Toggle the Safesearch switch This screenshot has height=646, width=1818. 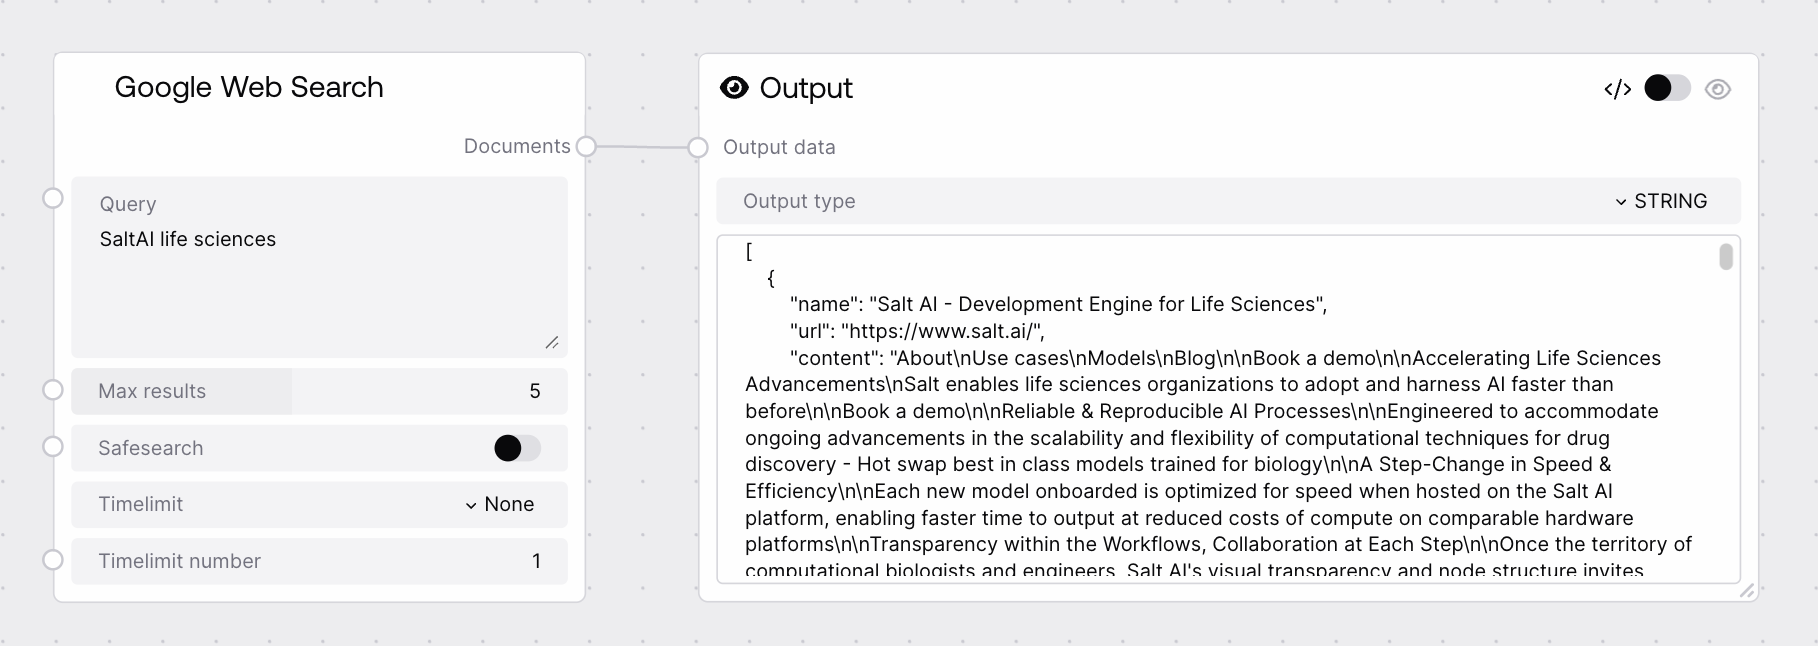[517, 448]
